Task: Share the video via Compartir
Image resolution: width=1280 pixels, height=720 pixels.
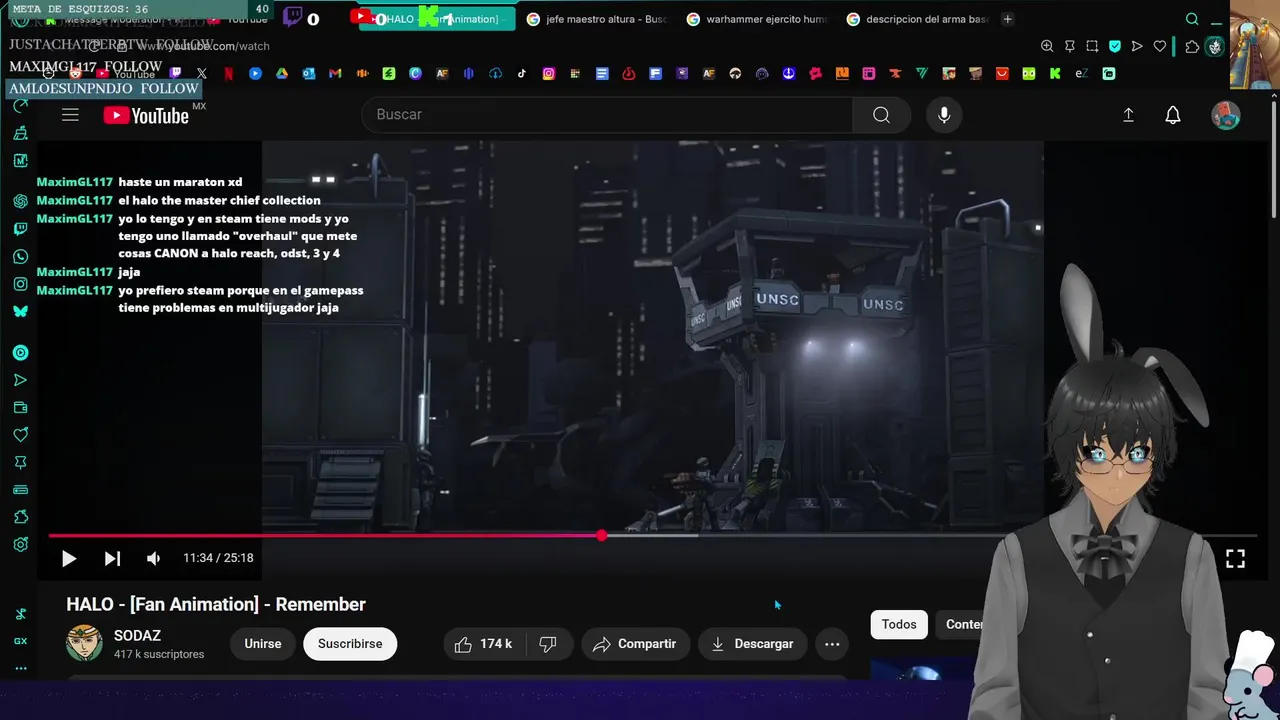Action: pos(635,644)
